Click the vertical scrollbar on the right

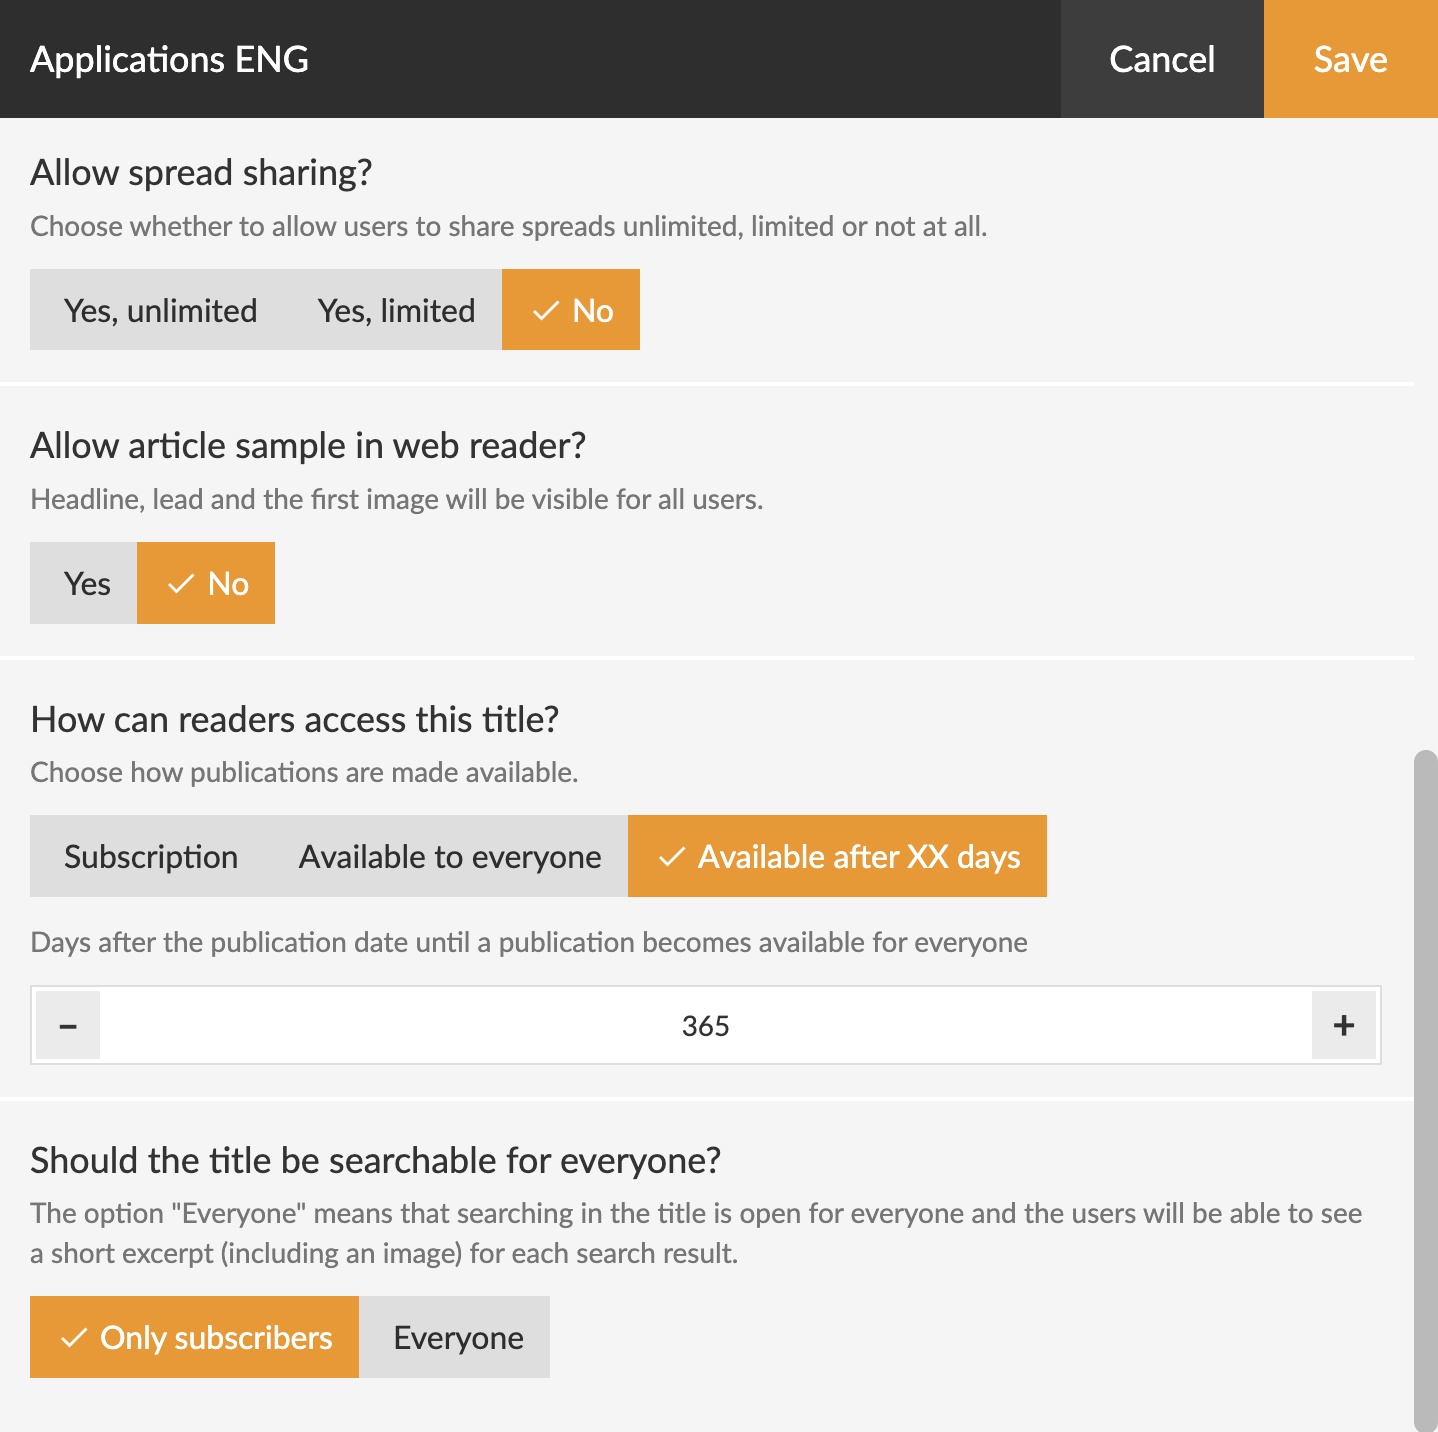pyautogui.click(x=1425, y=1090)
